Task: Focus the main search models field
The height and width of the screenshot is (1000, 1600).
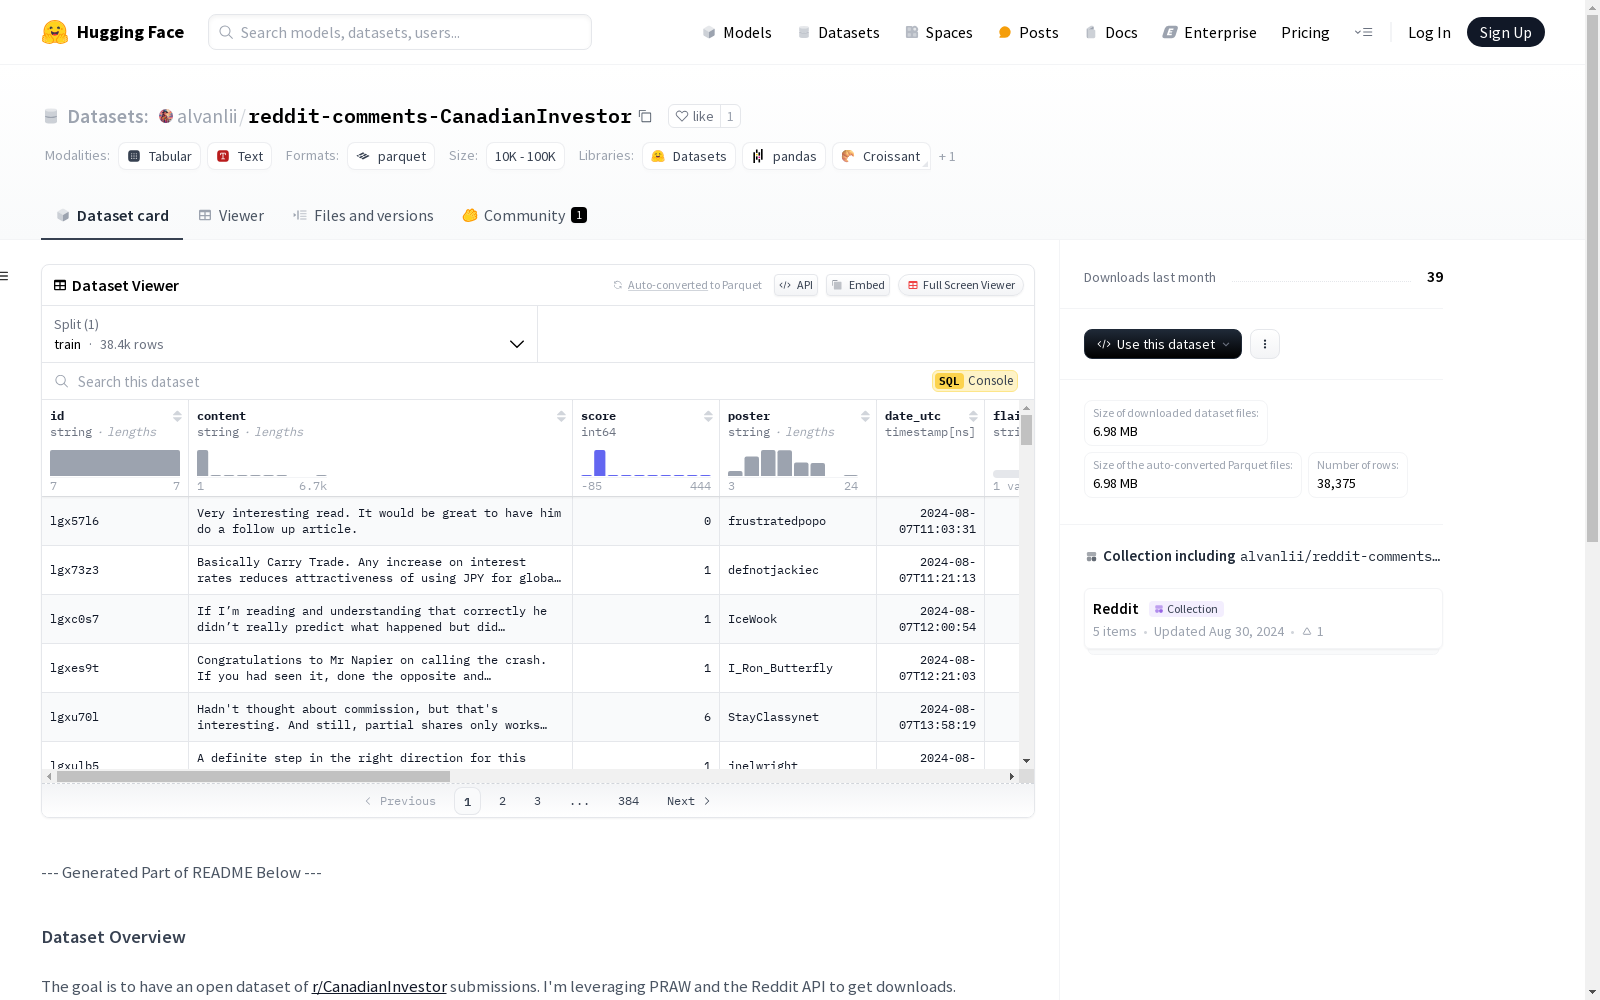Action: click(400, 32)
